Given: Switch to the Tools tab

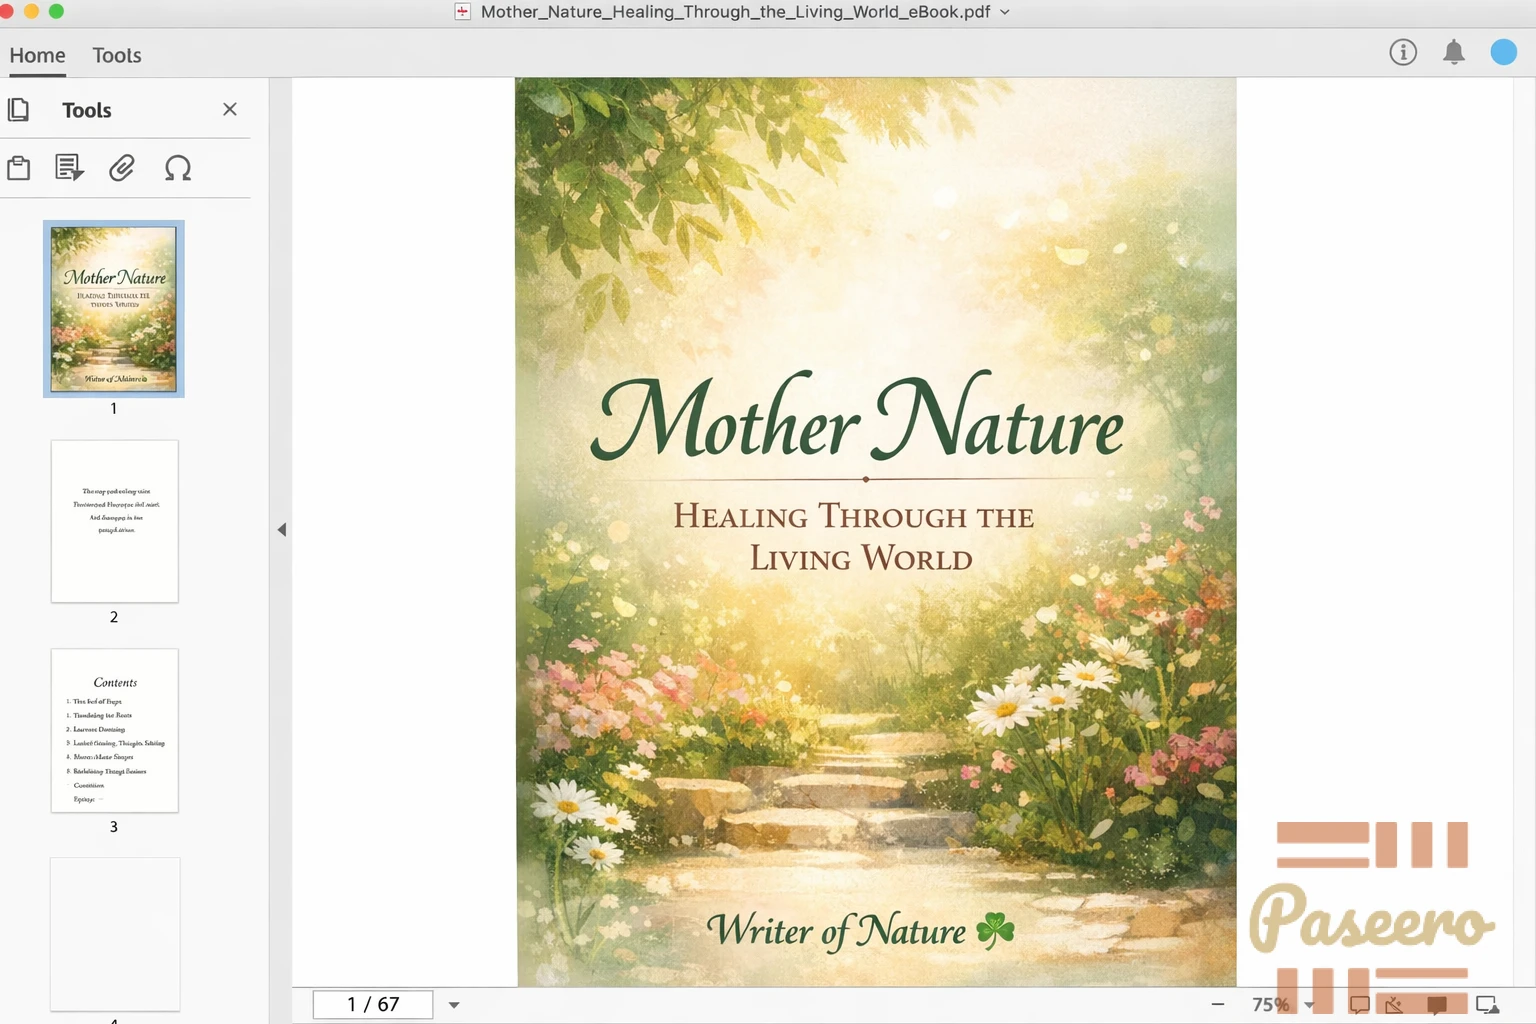Looking at the screenshot, I should pos(117,55).
